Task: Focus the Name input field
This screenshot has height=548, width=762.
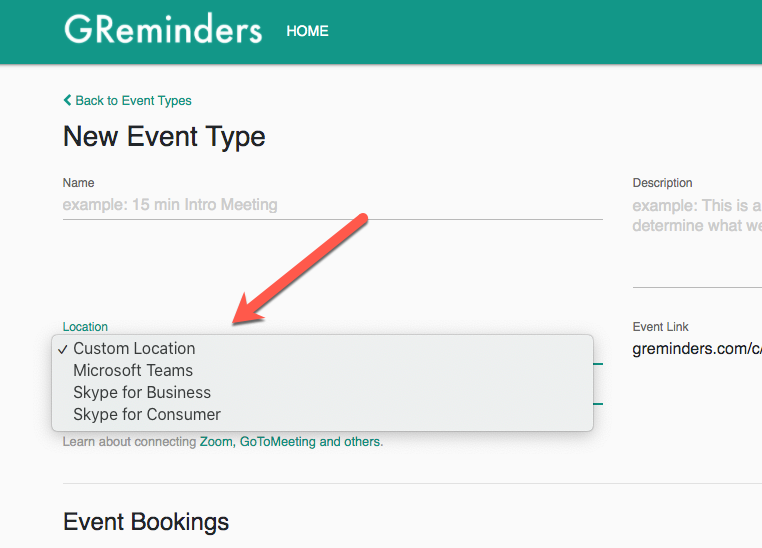Action: [x=332, y=206]
